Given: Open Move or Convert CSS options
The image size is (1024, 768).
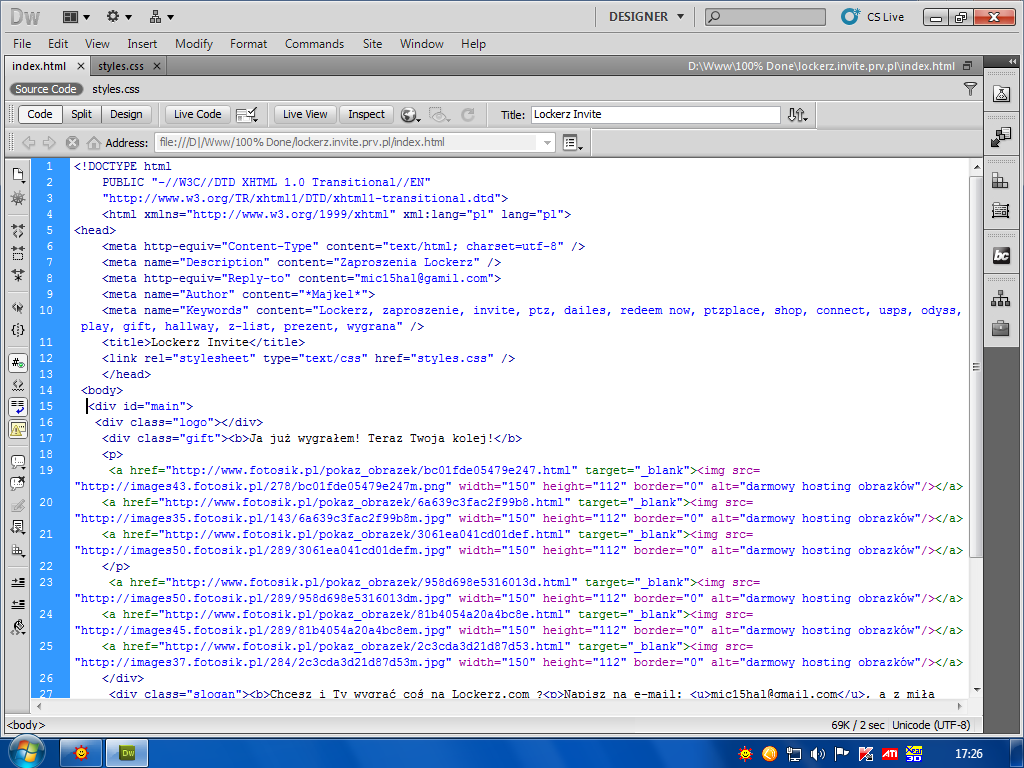Looking at the screenshot, I should [x=18, y=550].
